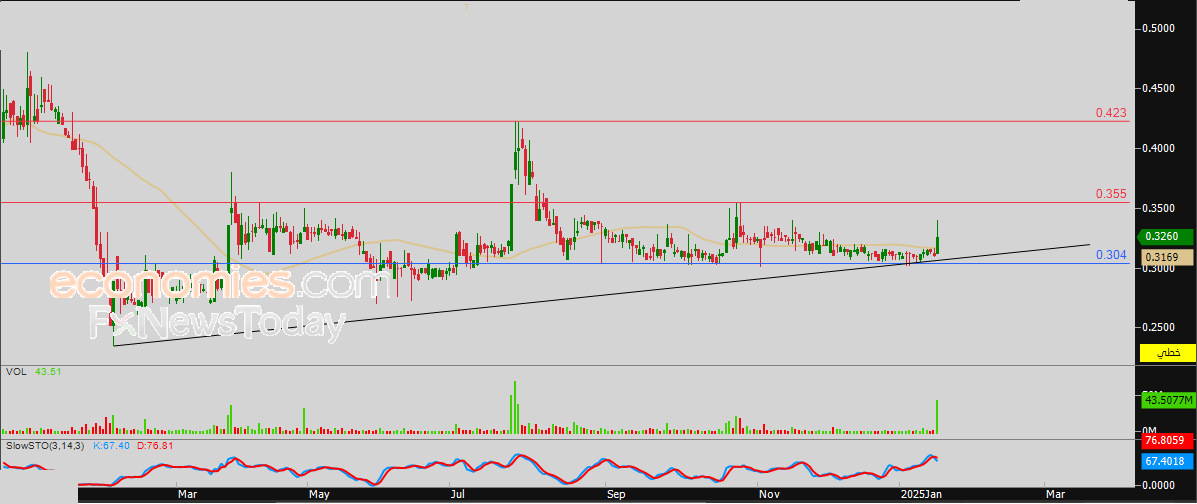Click the Jul label on time axis
This screenshot has width=1197, height=504.
pyautogui.click(x=458, y=495)
